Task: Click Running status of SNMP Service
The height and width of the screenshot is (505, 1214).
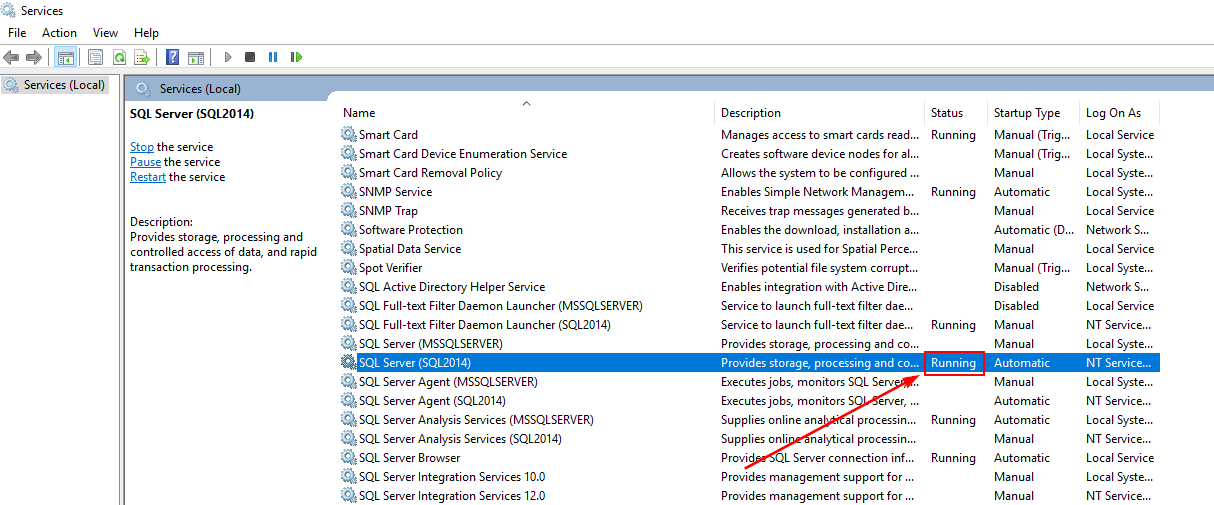Action: tap(953, 192)
